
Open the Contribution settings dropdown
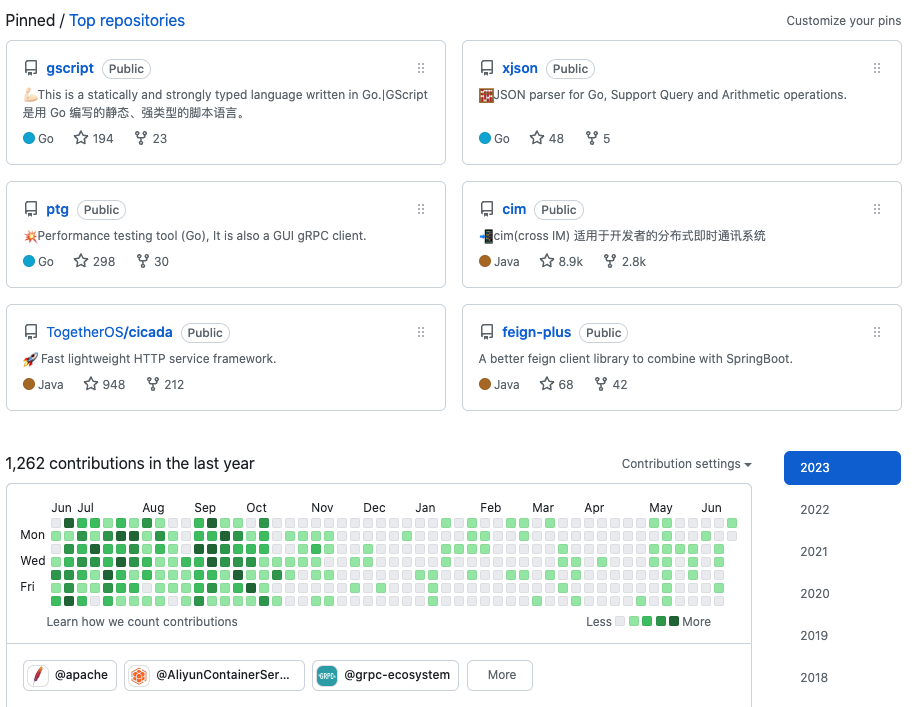tap(687, 464)
